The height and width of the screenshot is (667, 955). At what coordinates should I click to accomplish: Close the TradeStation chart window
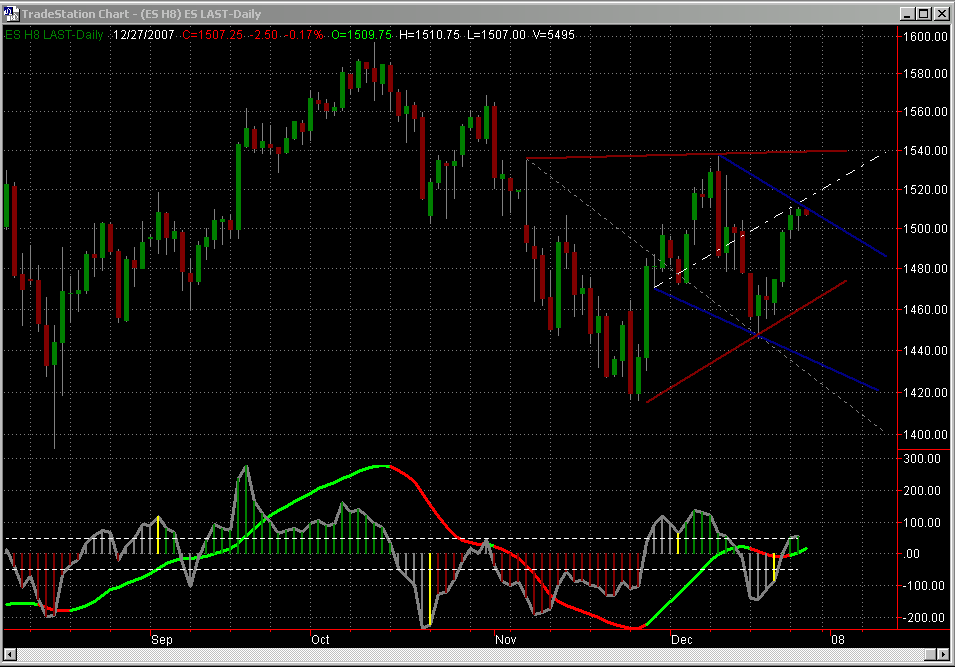coord(940,13)
